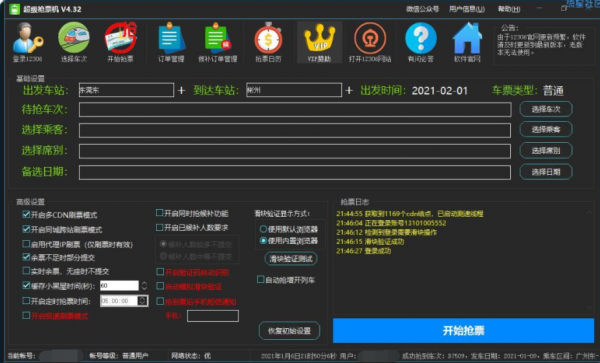
Task: Enable 开启定时抢票时间 checkbox
Action: [26, 301]
